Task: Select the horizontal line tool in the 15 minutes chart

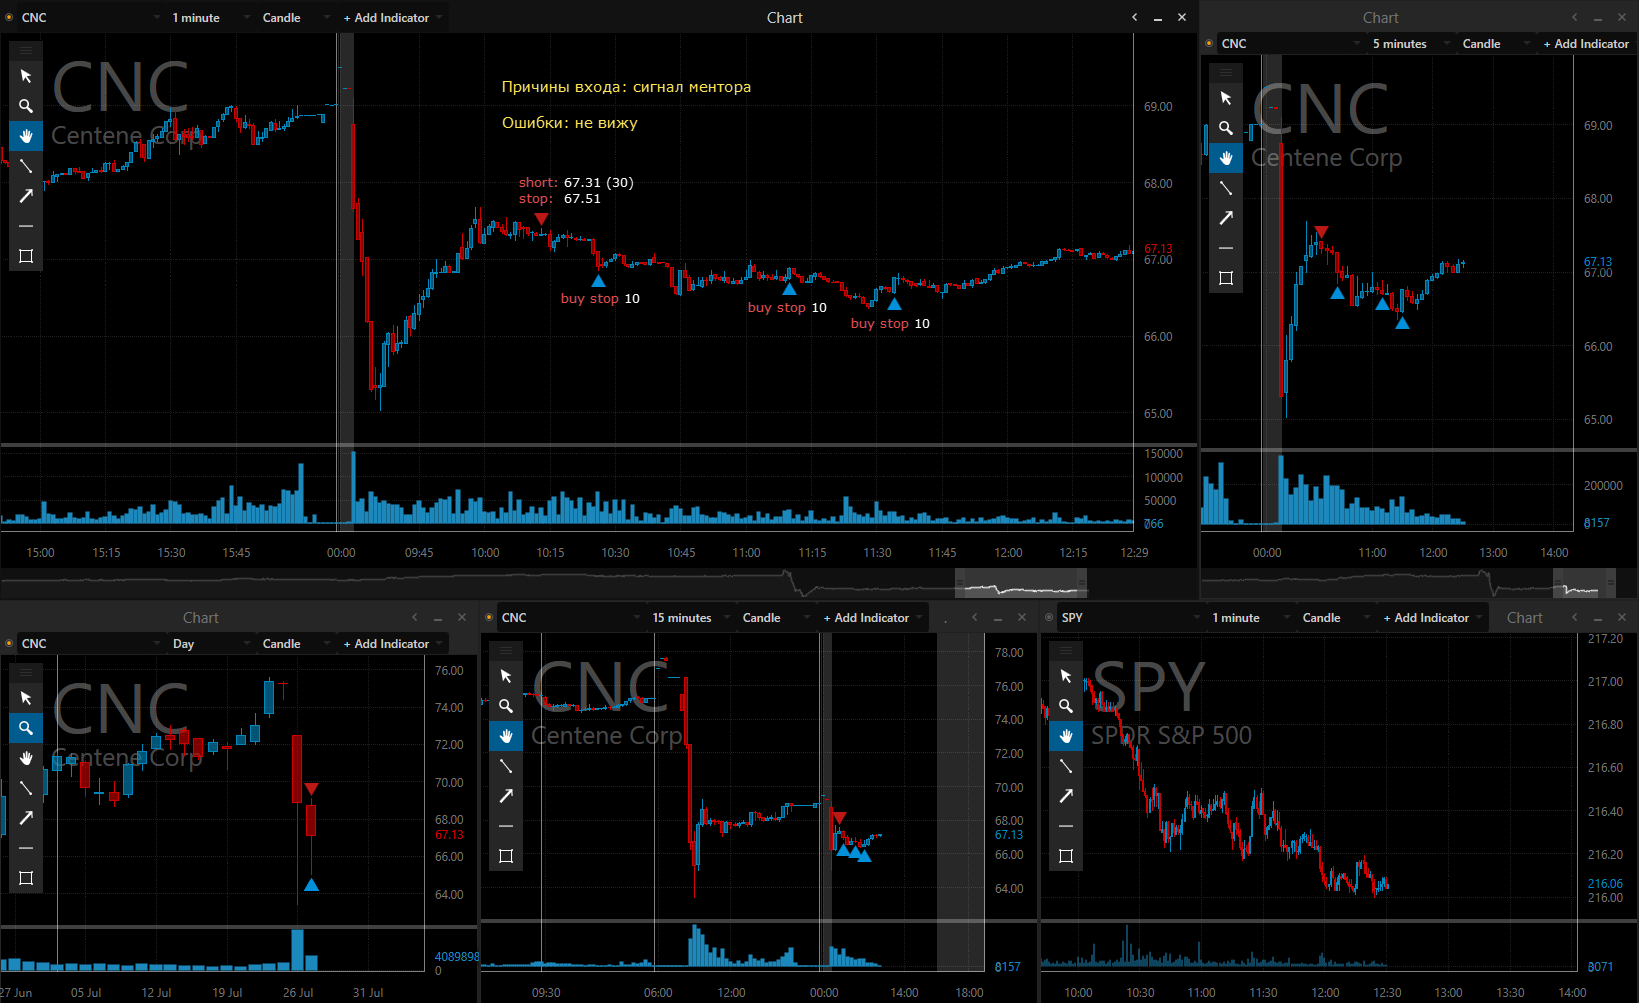Action: point(506,826)
